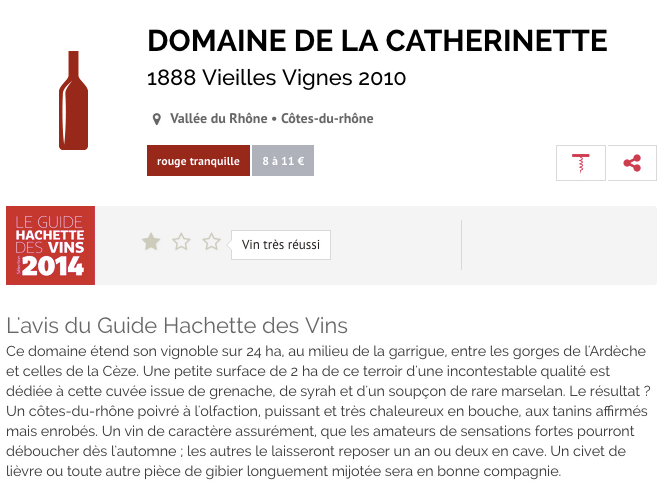Click the 1888 Vieilles Vignes 2010 subtitle

coord(277,78)
